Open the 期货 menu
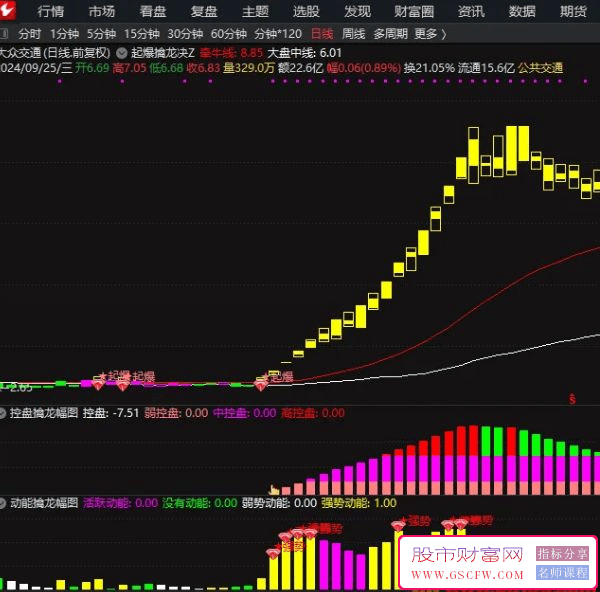600x592 pixels. click(573, 11)
